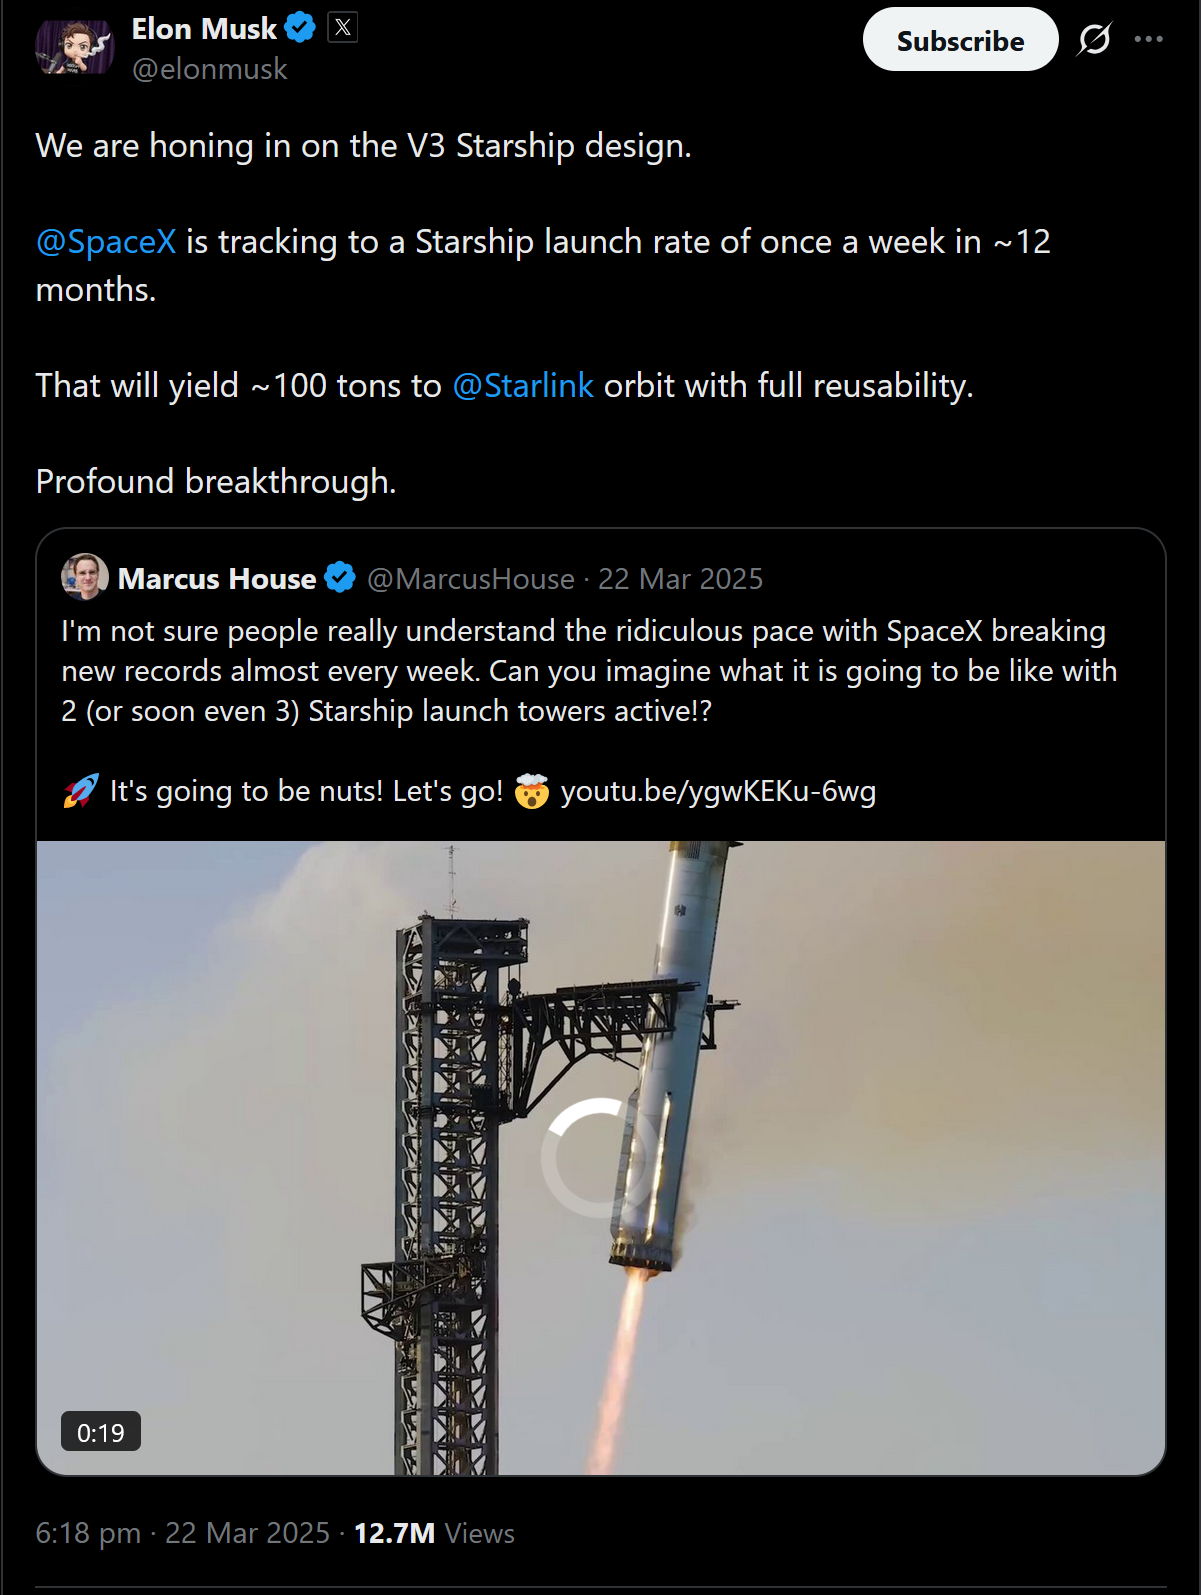
Task: Click the quoted post's 22 Mar 2025 date
Action: point(680,579)
